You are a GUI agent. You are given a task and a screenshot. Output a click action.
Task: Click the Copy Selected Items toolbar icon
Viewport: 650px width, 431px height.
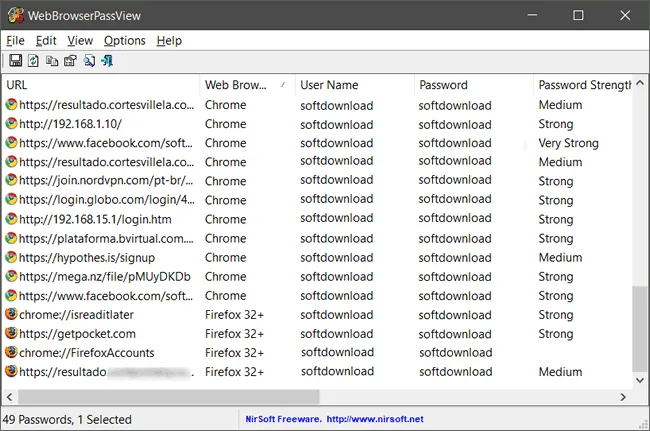52,61
